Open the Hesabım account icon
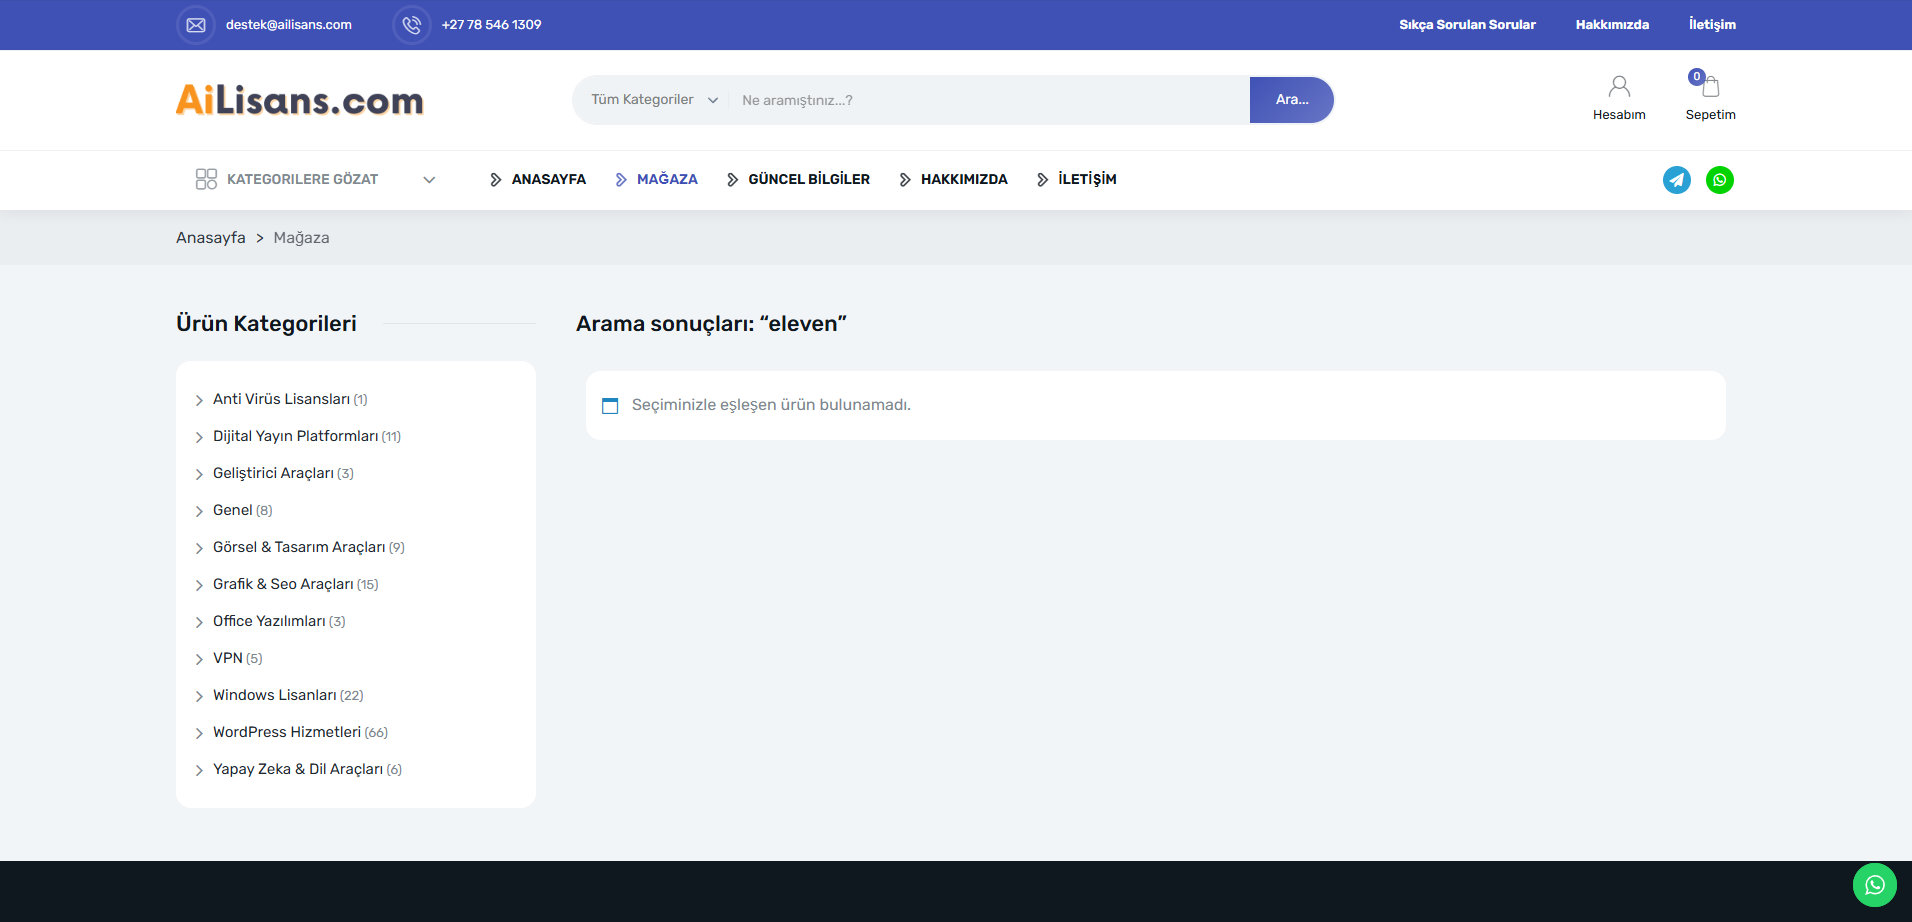1912x922 pixels. coord(1619,87)
